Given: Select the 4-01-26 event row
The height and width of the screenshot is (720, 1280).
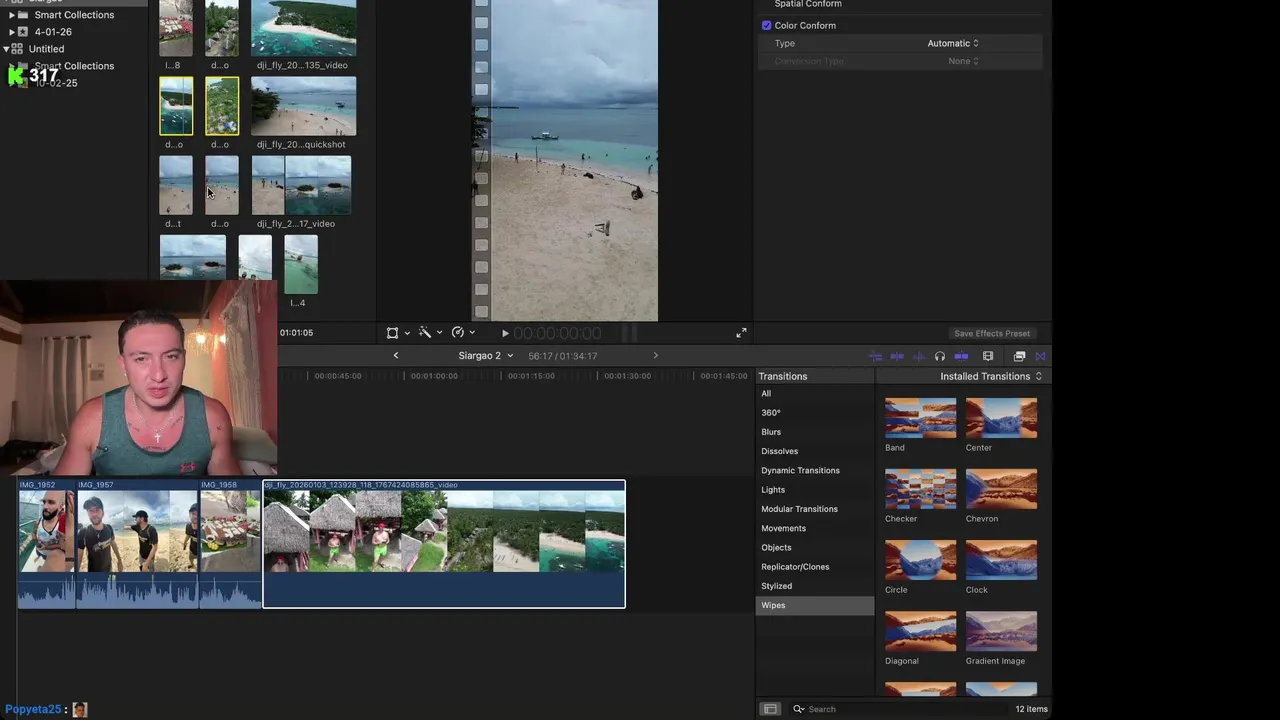Looking at the screenshot, I should pos(74,32).
